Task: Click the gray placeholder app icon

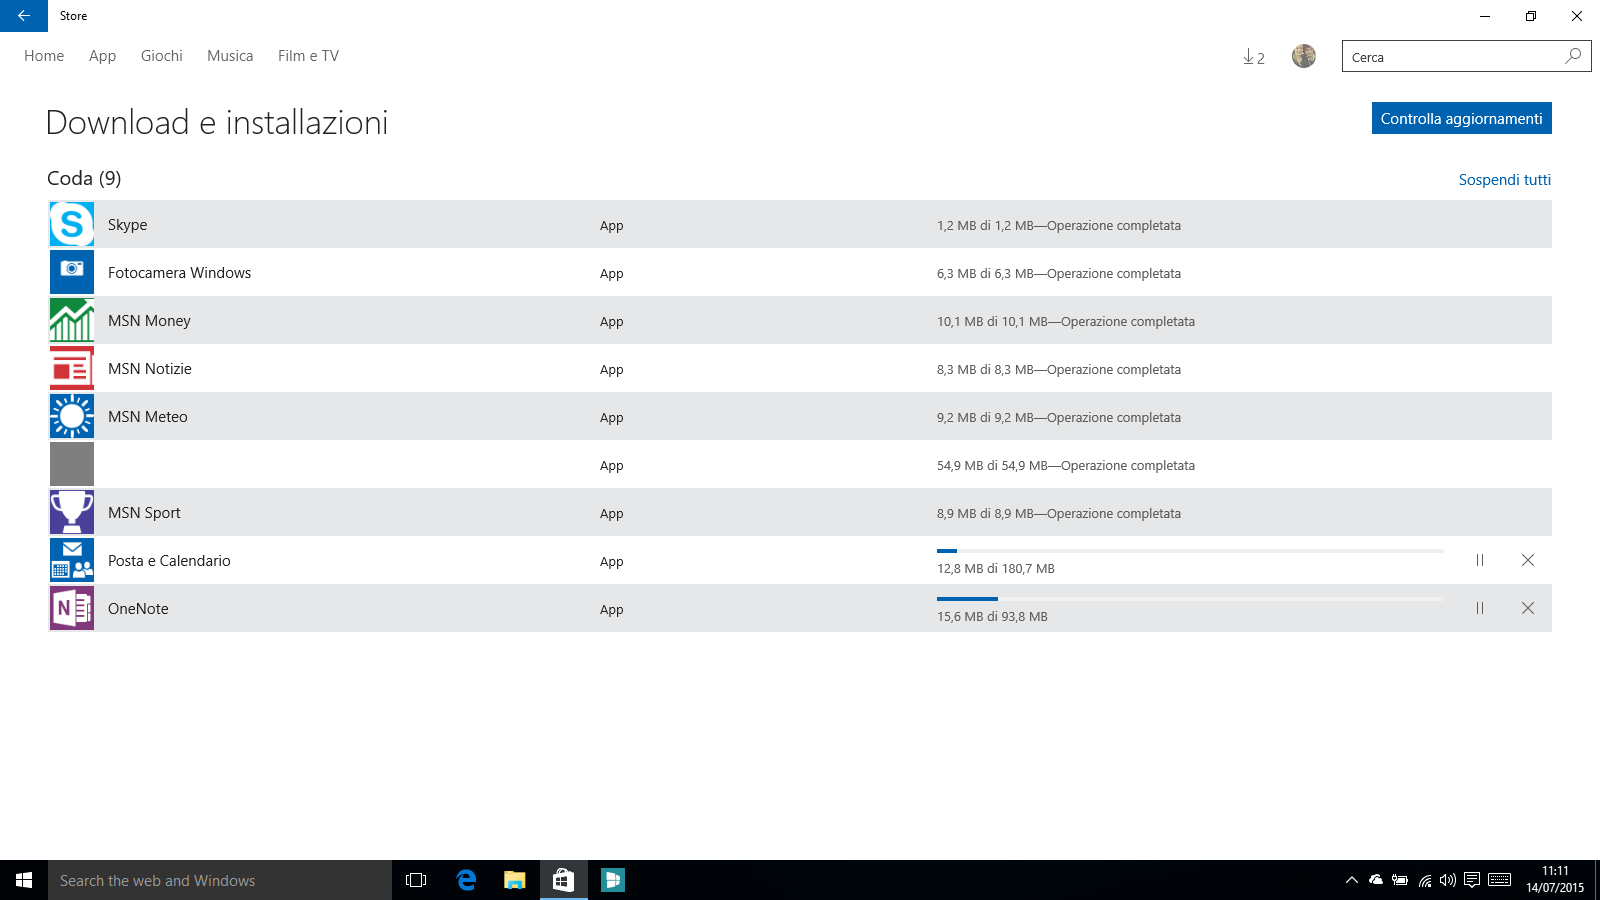Action: 72,464
